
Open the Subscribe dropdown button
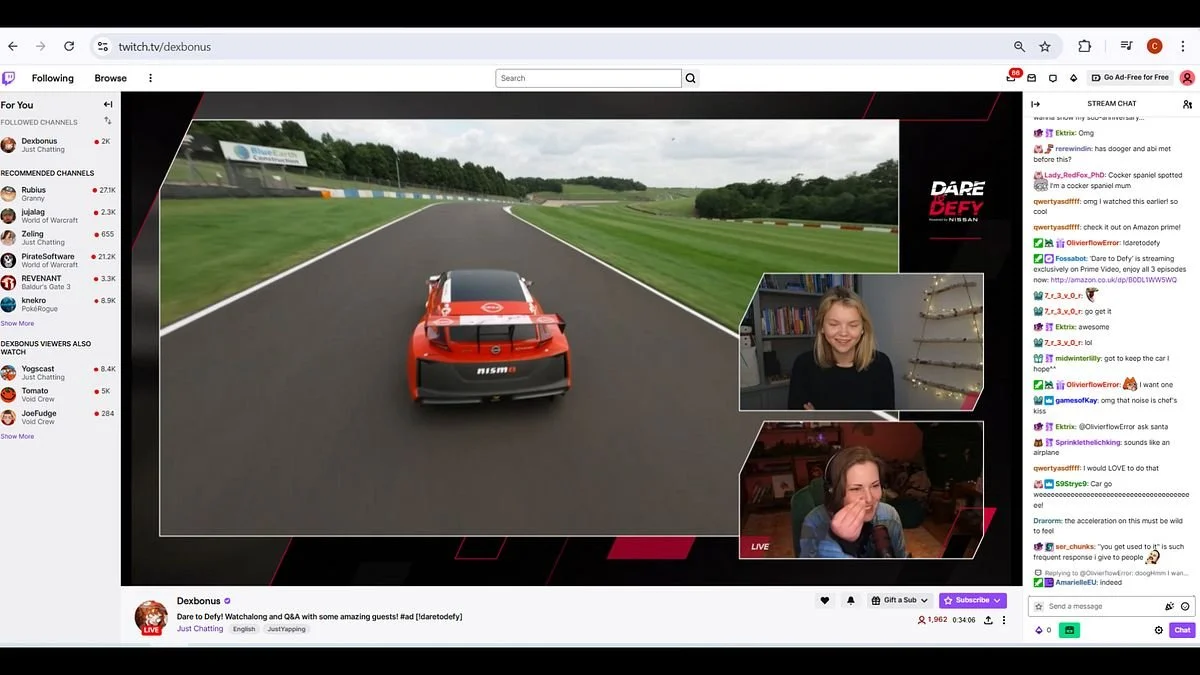coord(973,600)
